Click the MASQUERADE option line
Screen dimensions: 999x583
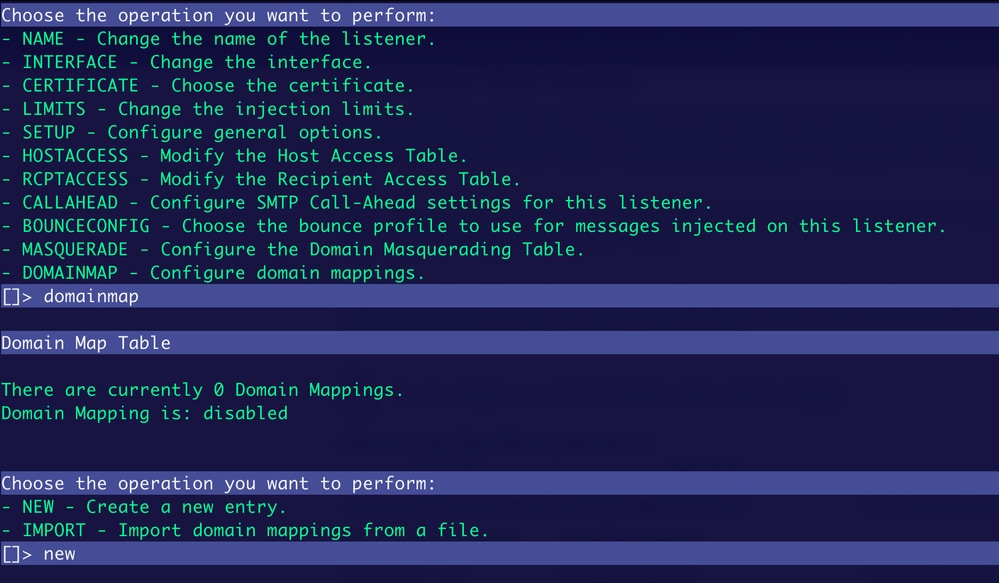pyautogui.click(x=292, y=249)
